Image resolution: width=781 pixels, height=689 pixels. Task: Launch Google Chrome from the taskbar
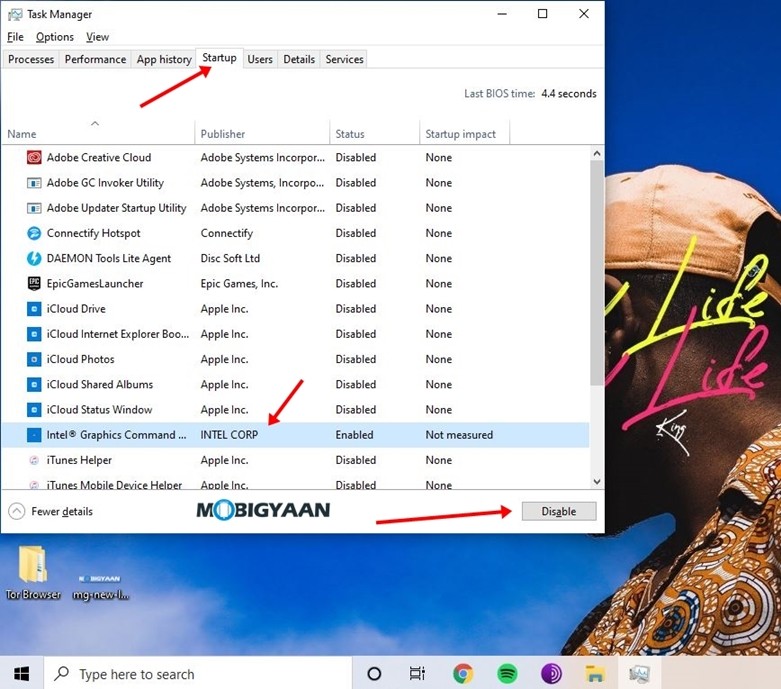pyautogui.click(x=463, y=674)
